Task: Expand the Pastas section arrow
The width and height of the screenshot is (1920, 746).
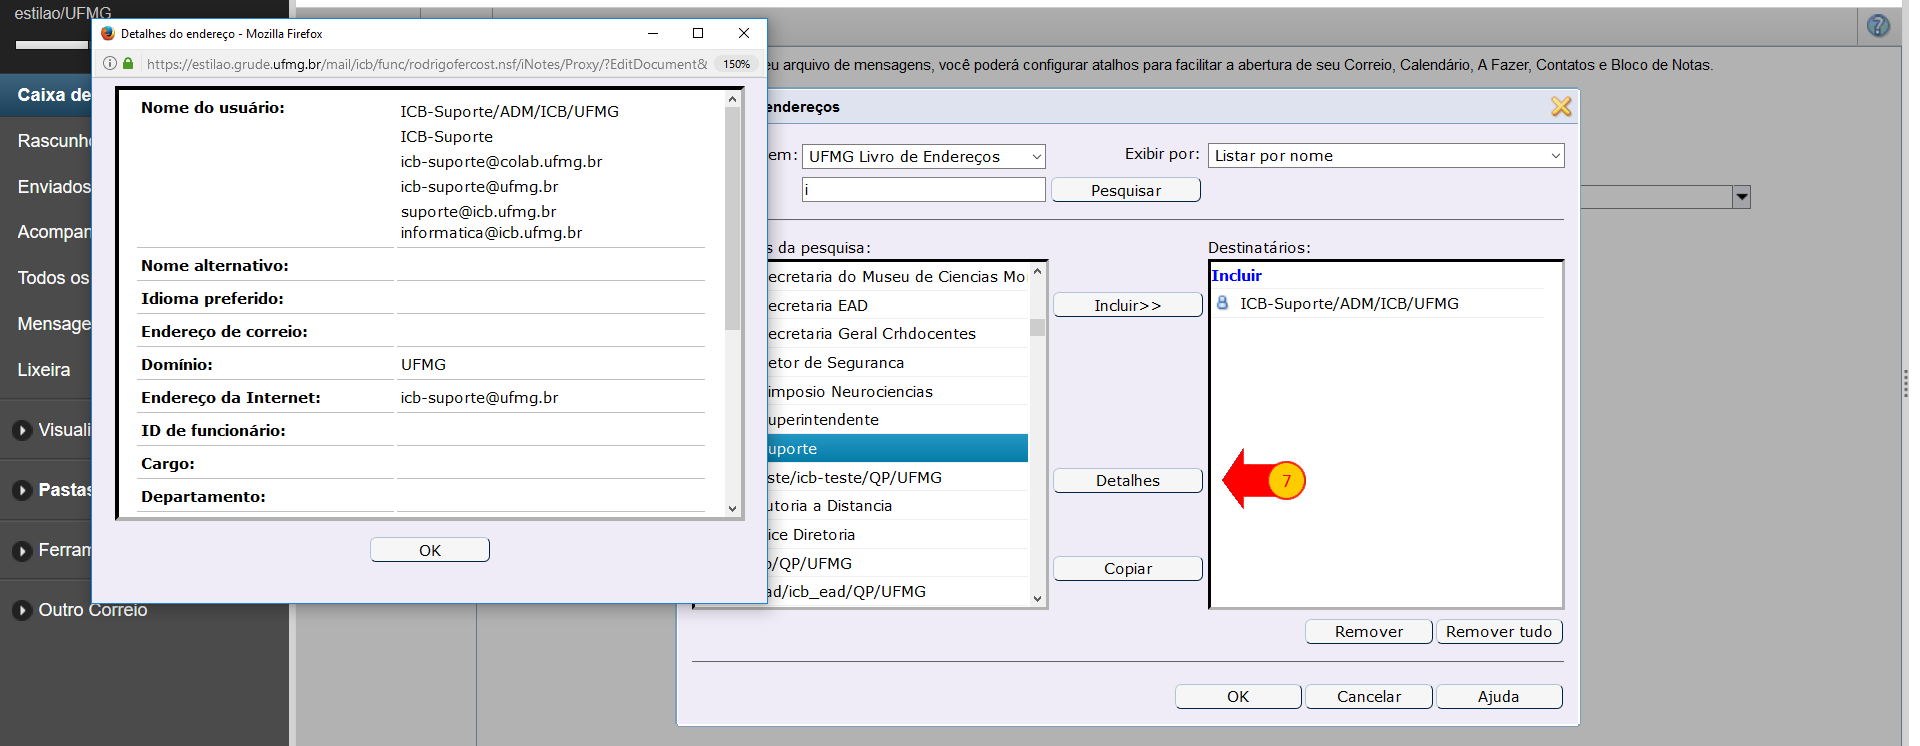Action: click(22, 491)
